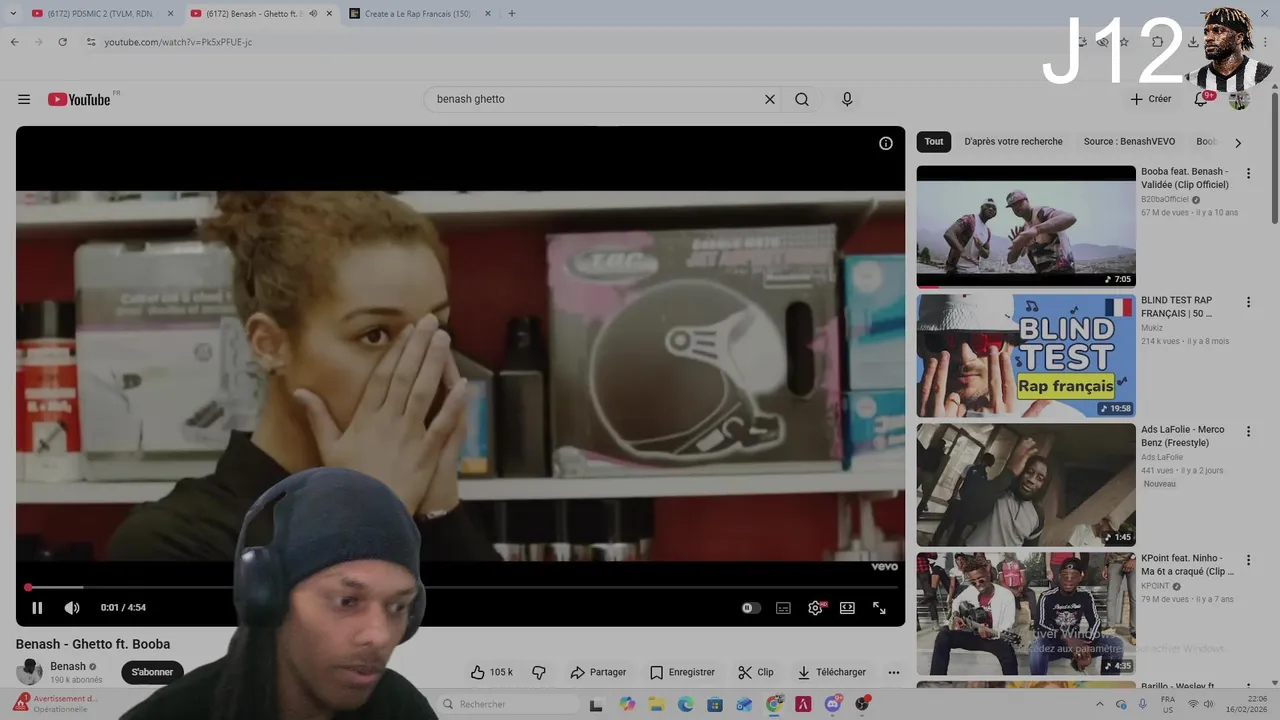Image resolution: width=1280 pixels, height=720 pixels.
Task: Open options menu for Ads LaFolie video
Action: [1248, 431]
